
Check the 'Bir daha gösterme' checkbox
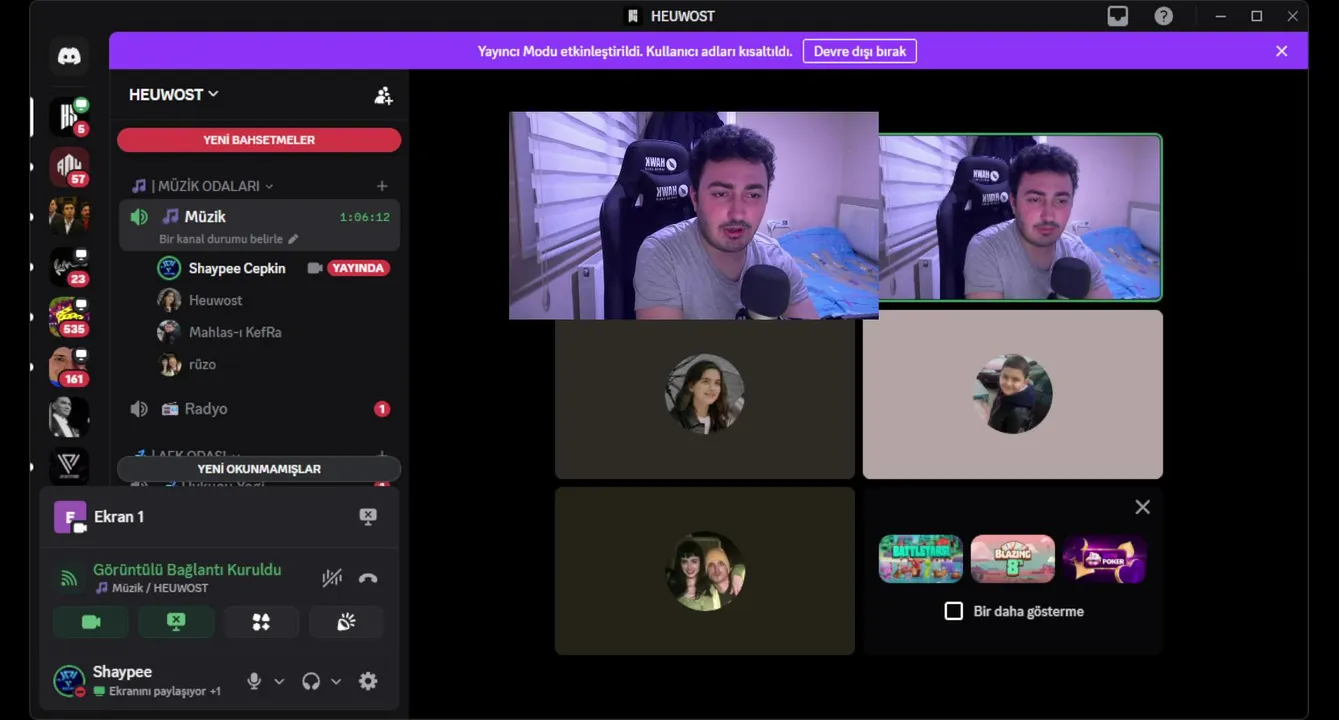[954, 611]
